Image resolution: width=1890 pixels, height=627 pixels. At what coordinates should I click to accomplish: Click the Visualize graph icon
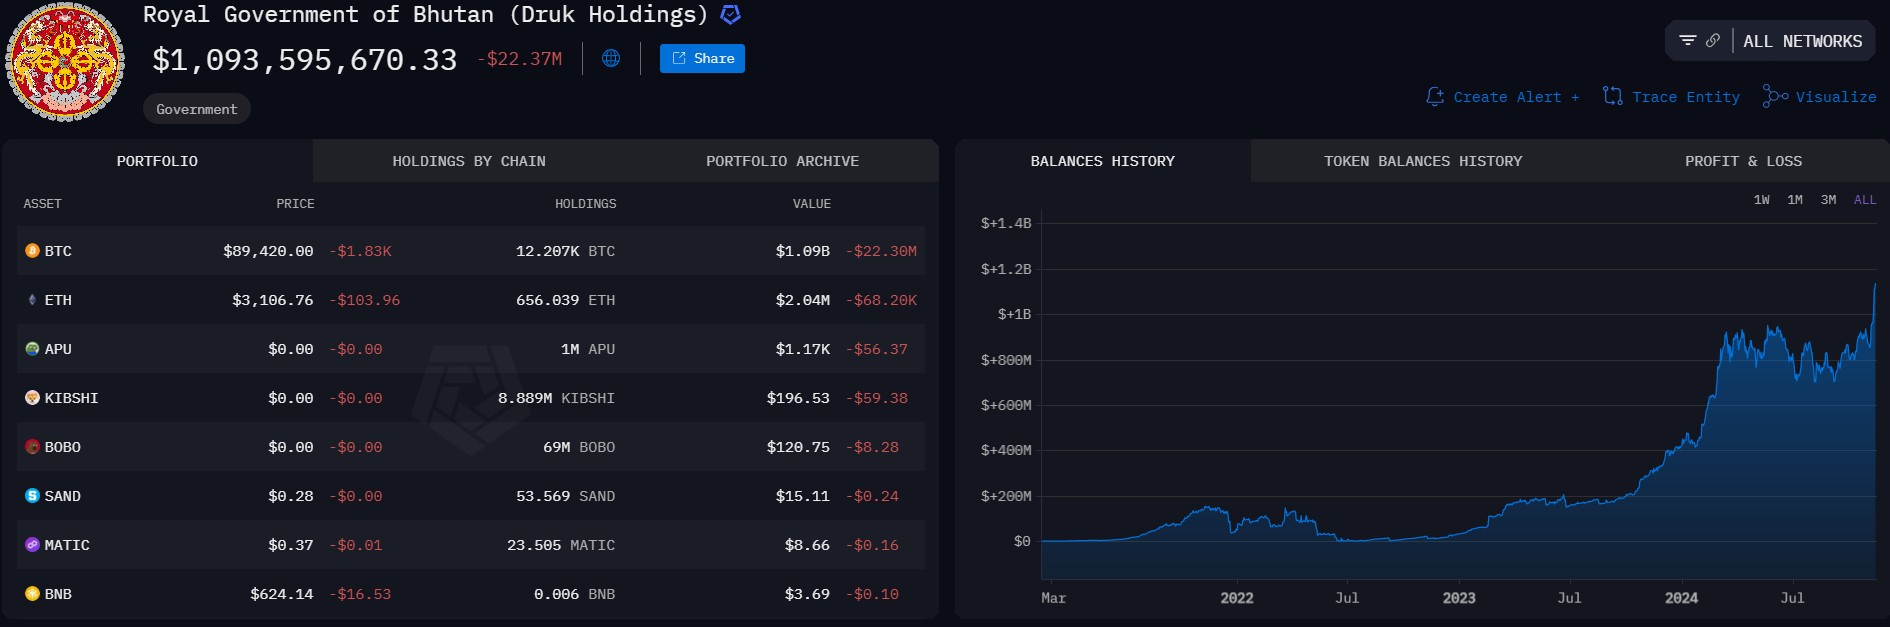[x=1775, y=96]
